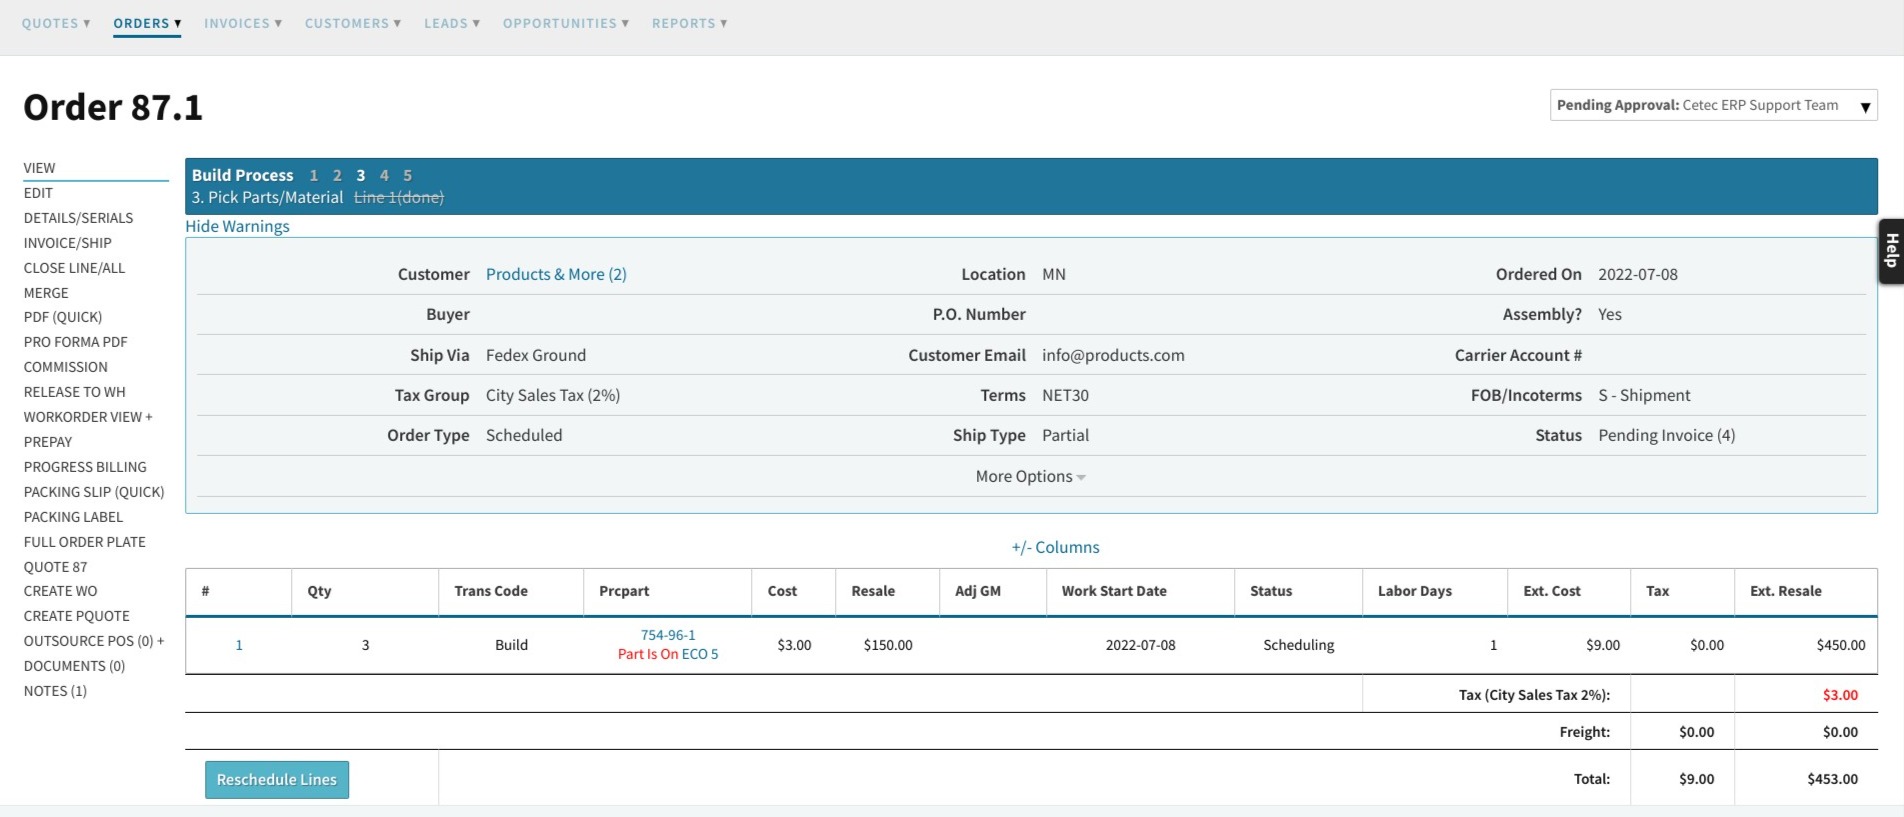Click the Prcpart column header
The image size is (1904, 817).
(x=624, y=591)
